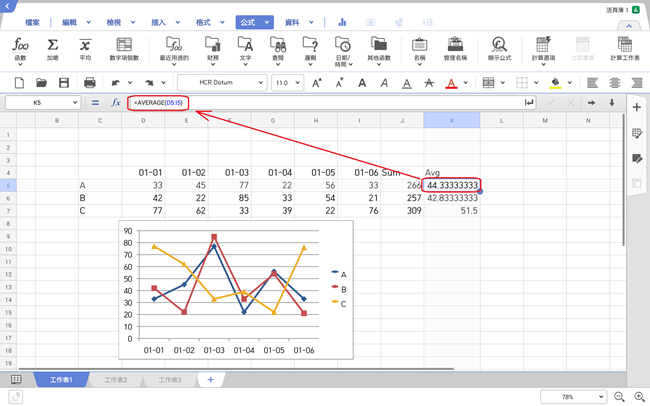Select cell showing 42.83333333
The image size is (650, 406).
(x=452, y=198)
